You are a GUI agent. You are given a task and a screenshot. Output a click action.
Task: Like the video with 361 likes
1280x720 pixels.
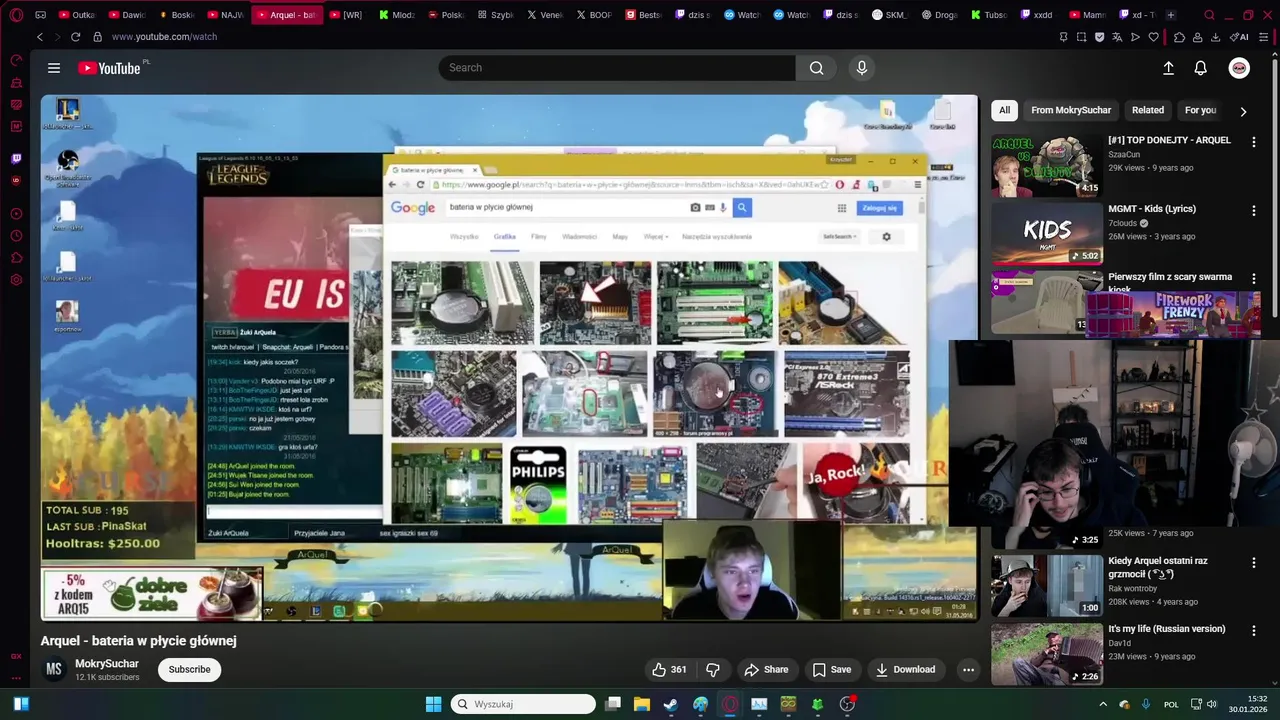pos(669,670)
